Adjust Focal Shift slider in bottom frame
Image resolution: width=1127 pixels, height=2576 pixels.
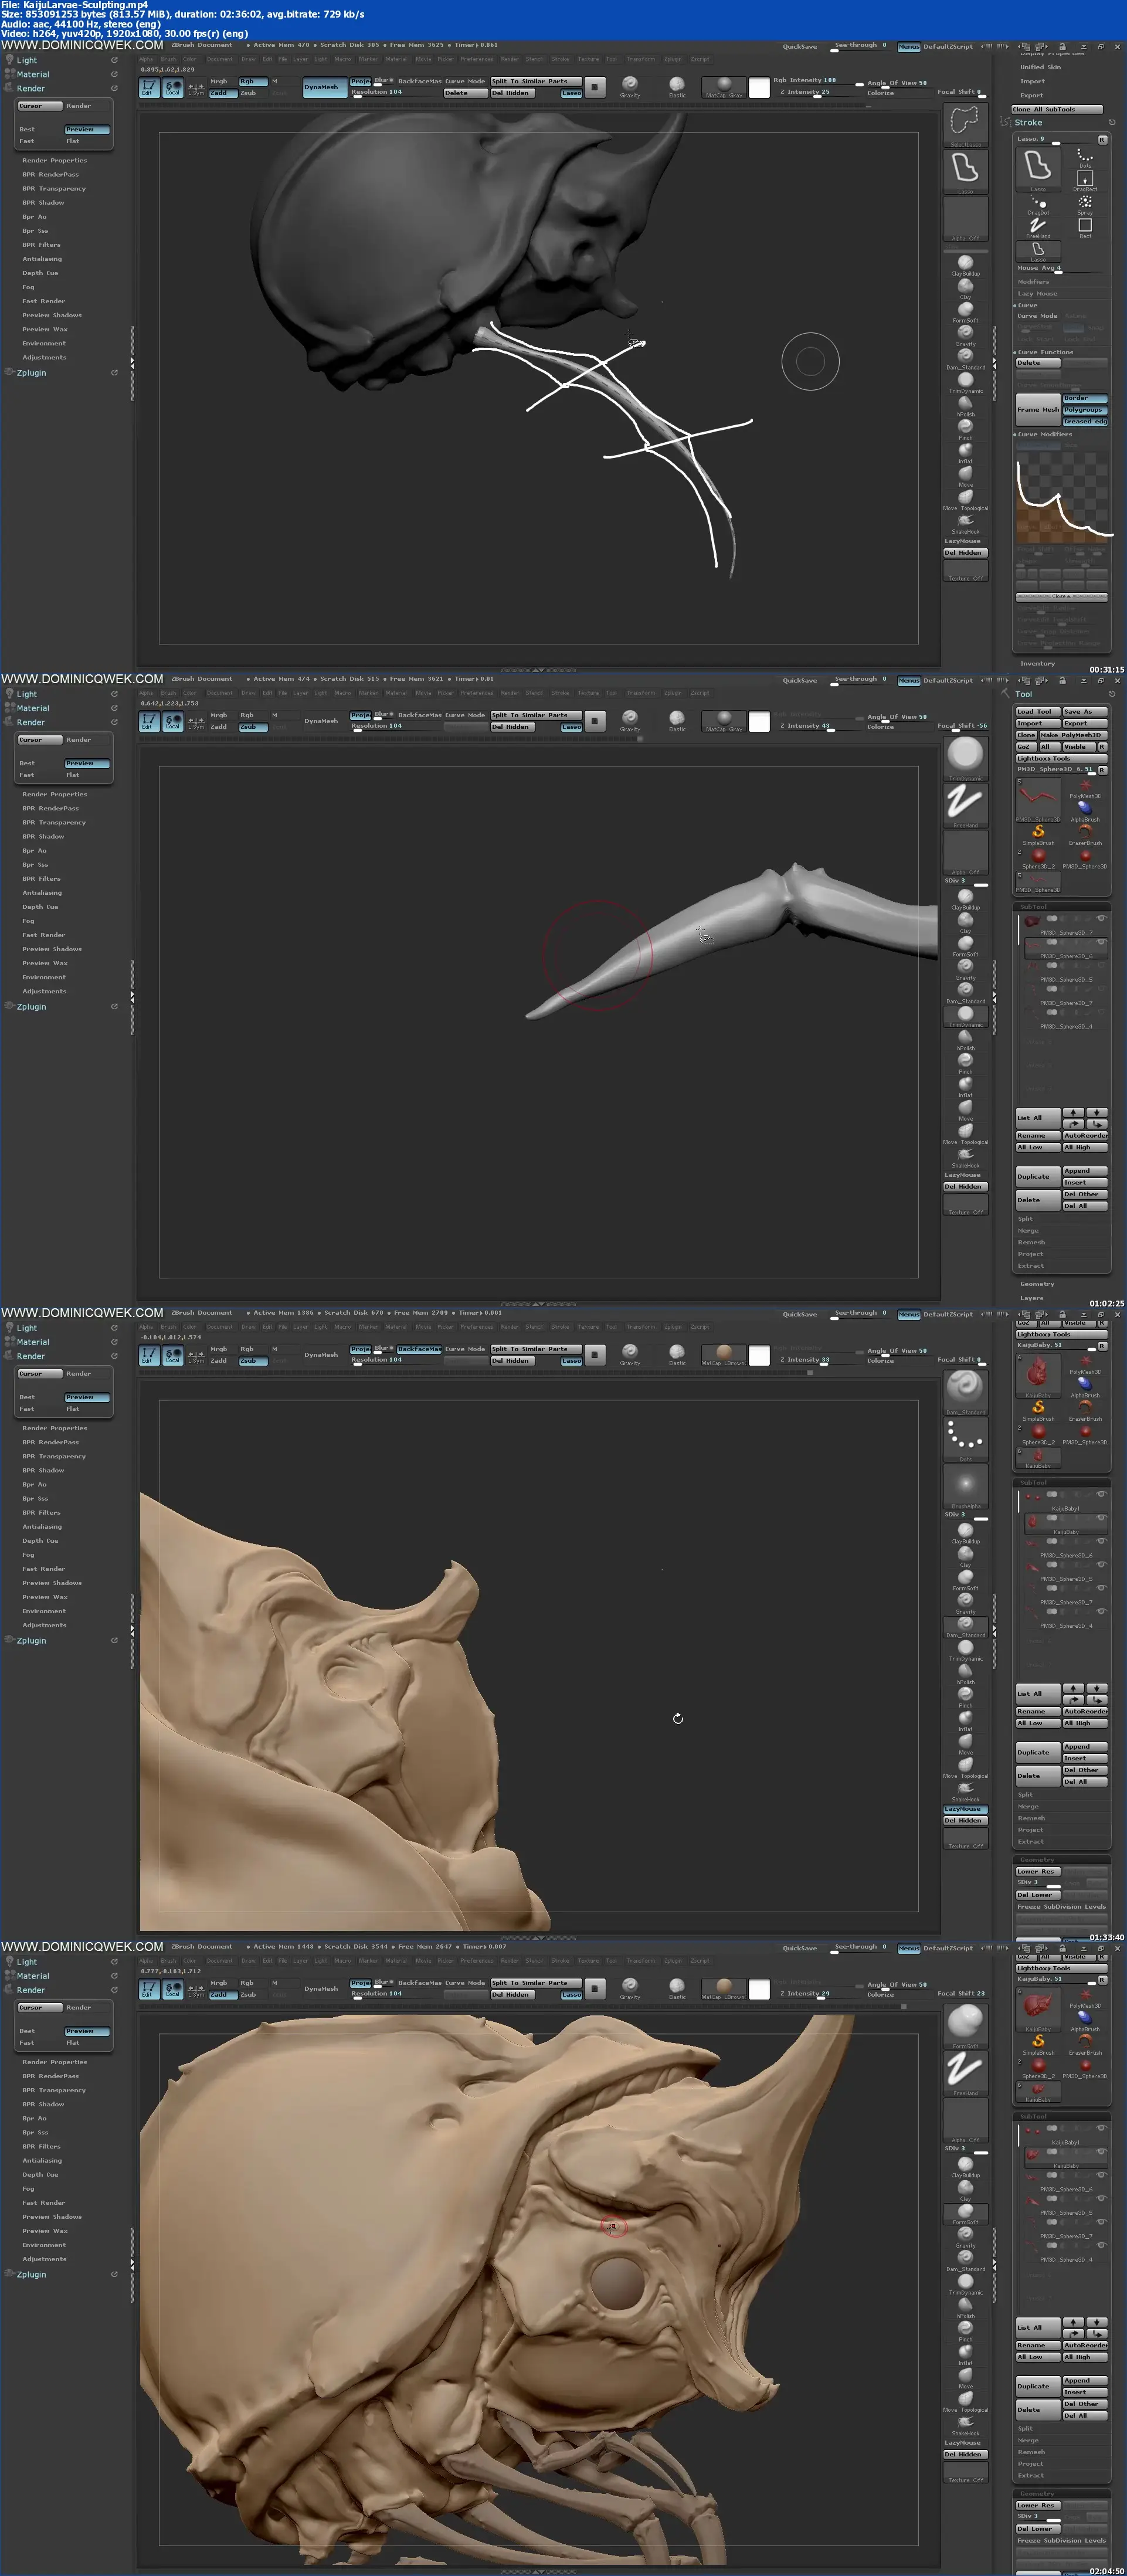click(963, 1993)
